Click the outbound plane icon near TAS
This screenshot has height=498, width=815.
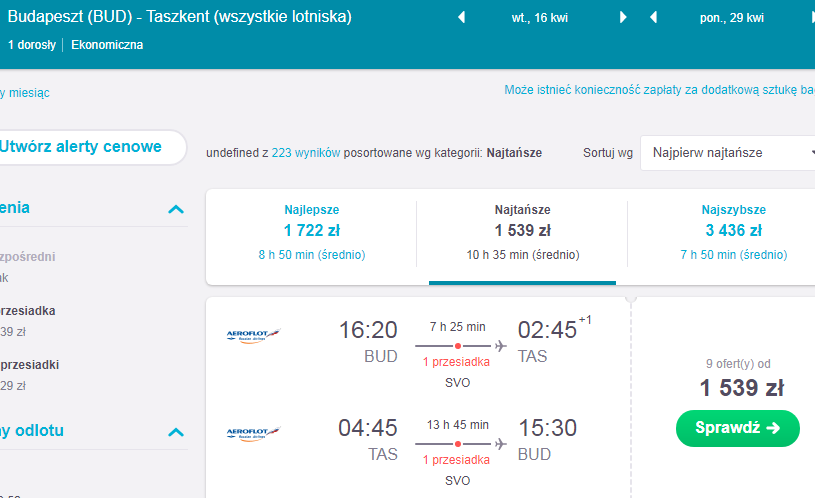pyautogui.click(x=501, y=346)
